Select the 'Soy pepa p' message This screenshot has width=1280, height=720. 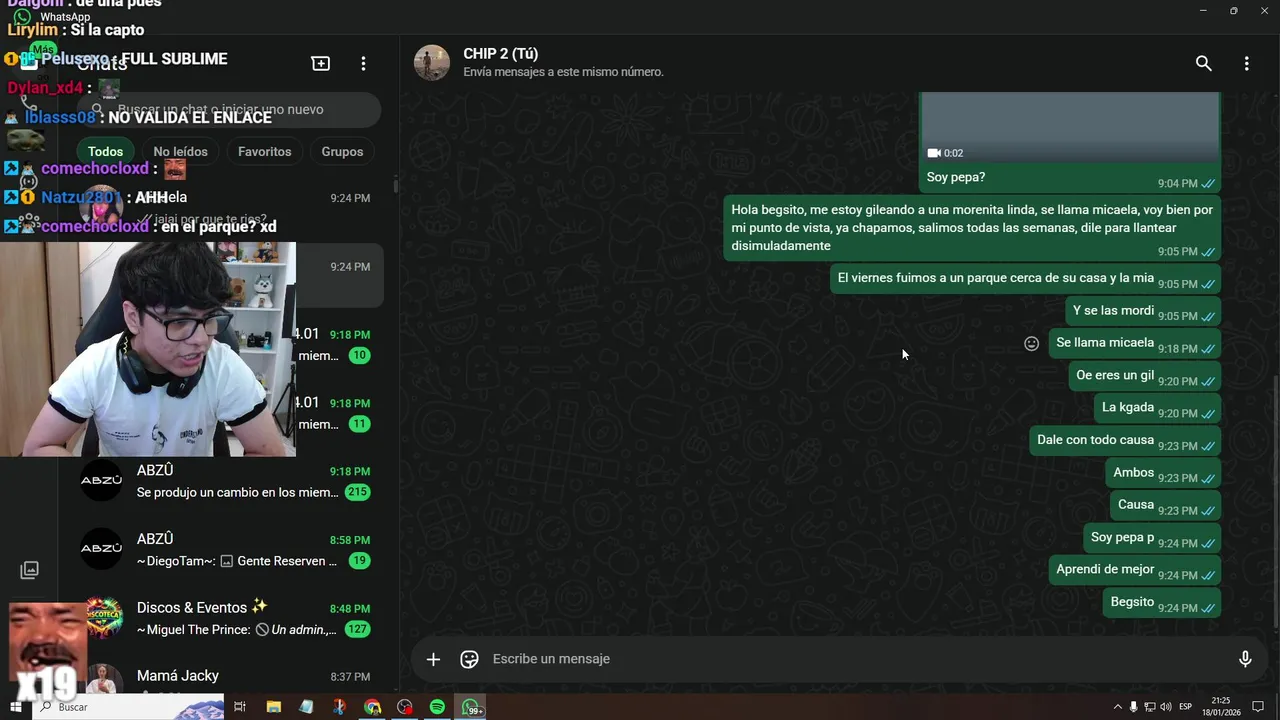[x=1152, y=538]
